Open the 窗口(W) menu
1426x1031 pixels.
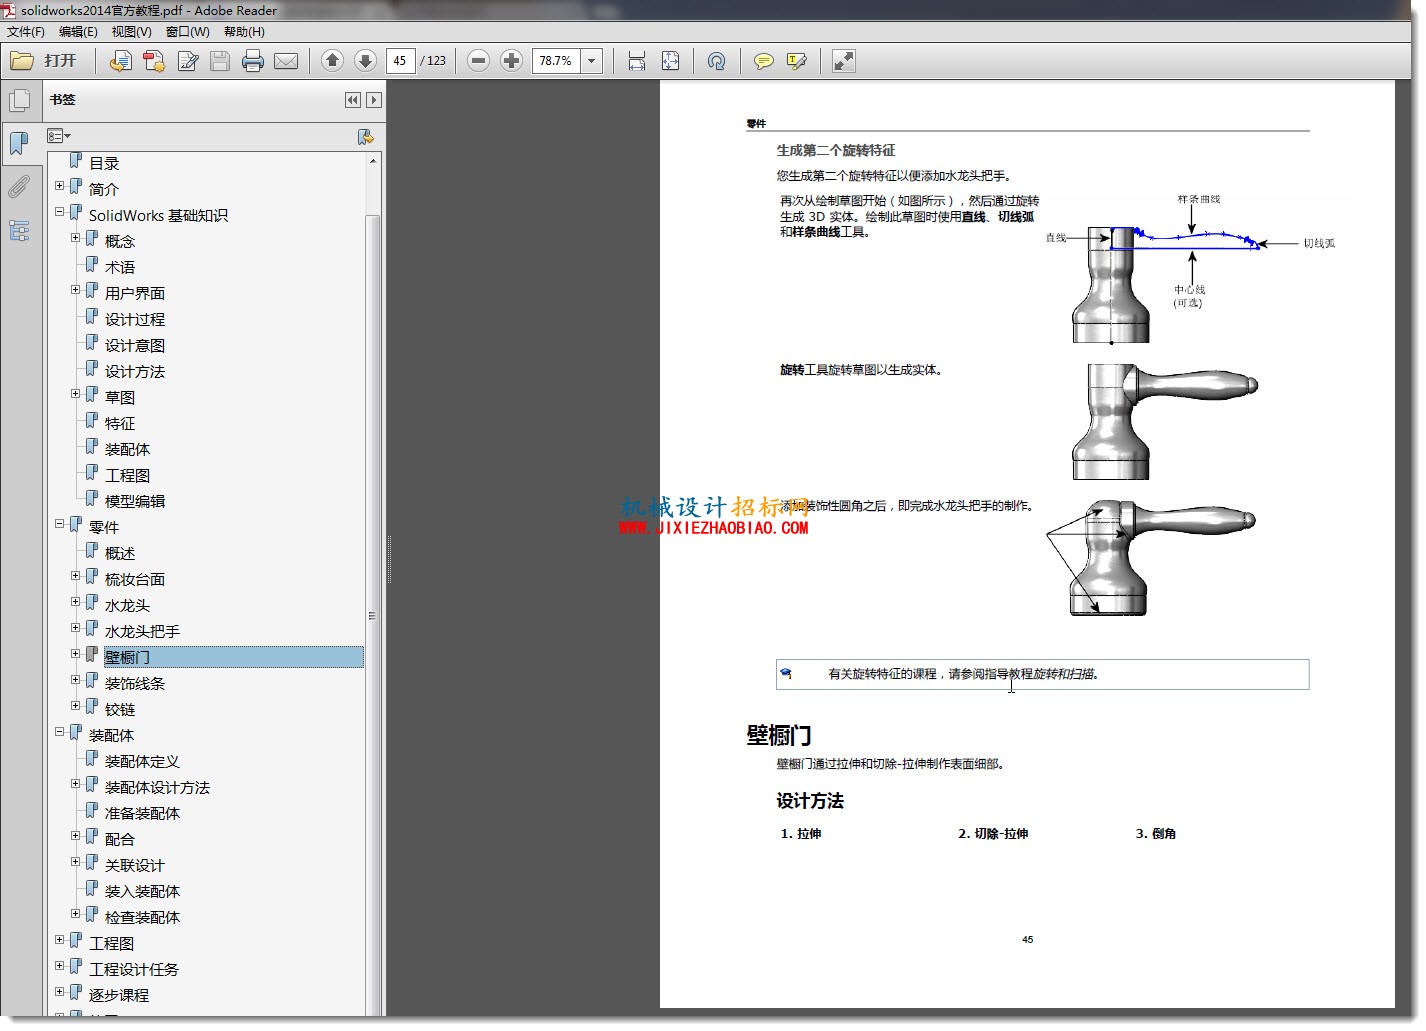point(187,32)
